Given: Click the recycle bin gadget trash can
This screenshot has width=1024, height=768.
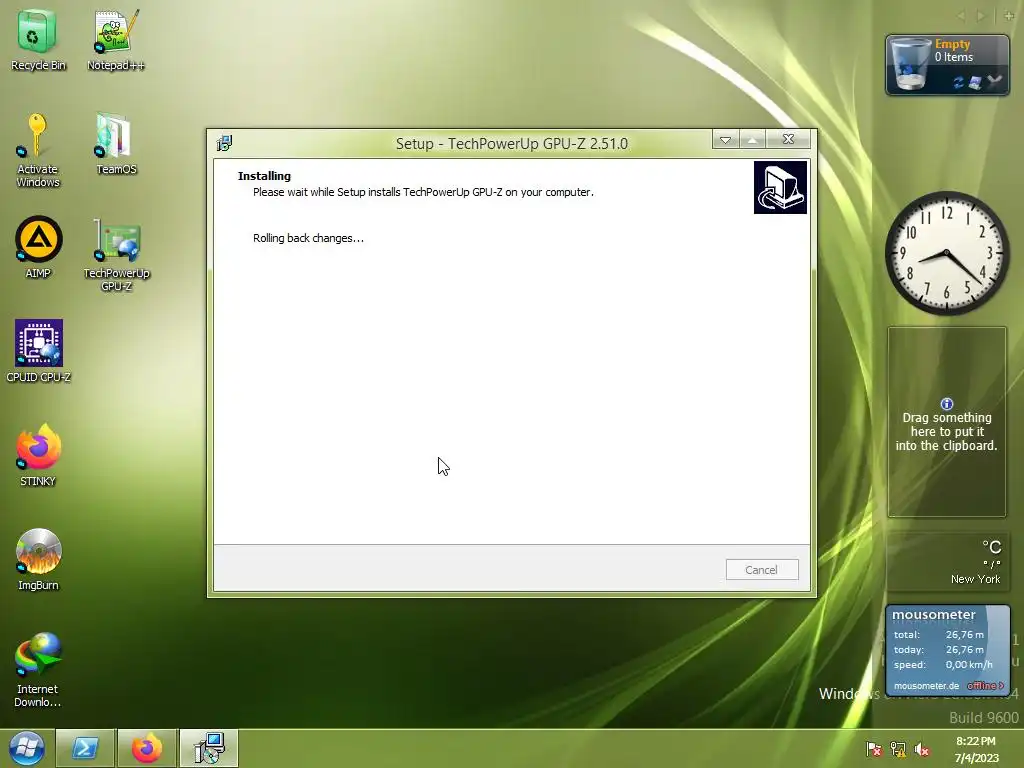Looking at the screenshot, I should coord(910,63).
